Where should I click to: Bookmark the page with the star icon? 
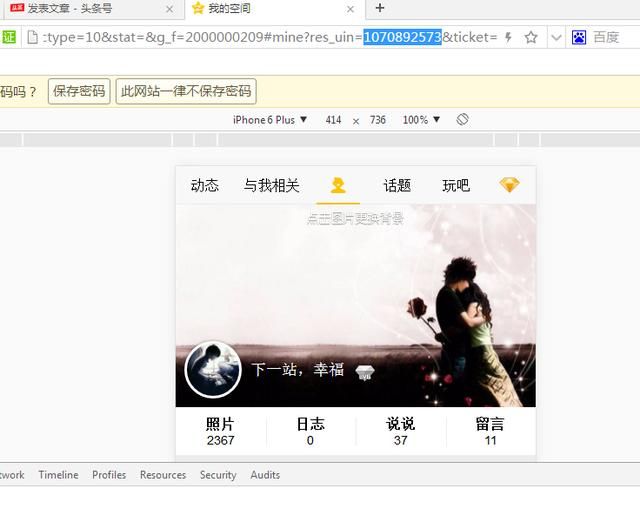531,38
